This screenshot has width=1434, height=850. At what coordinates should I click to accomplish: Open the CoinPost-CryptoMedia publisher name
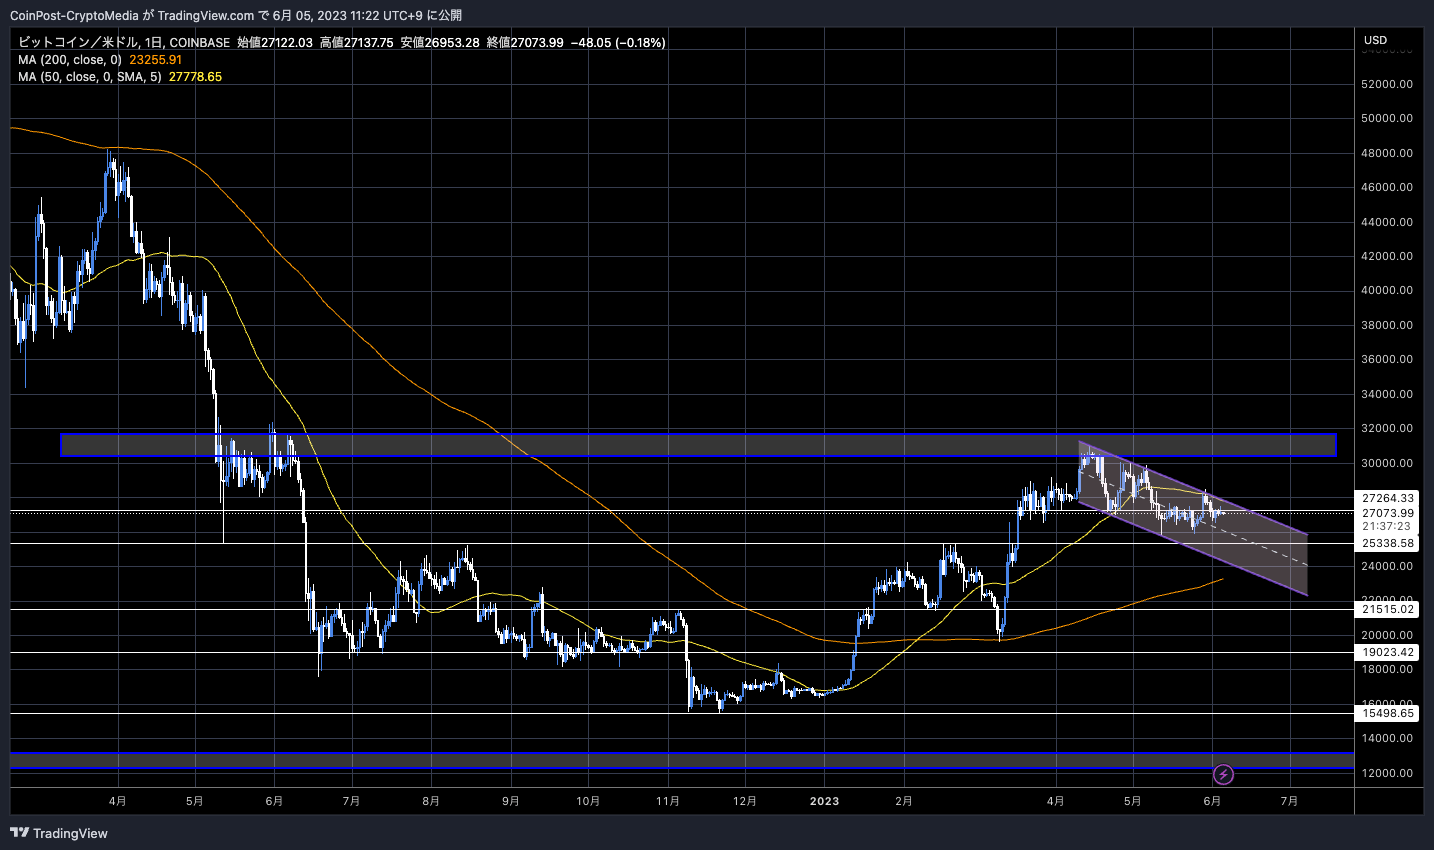point(74,15)
